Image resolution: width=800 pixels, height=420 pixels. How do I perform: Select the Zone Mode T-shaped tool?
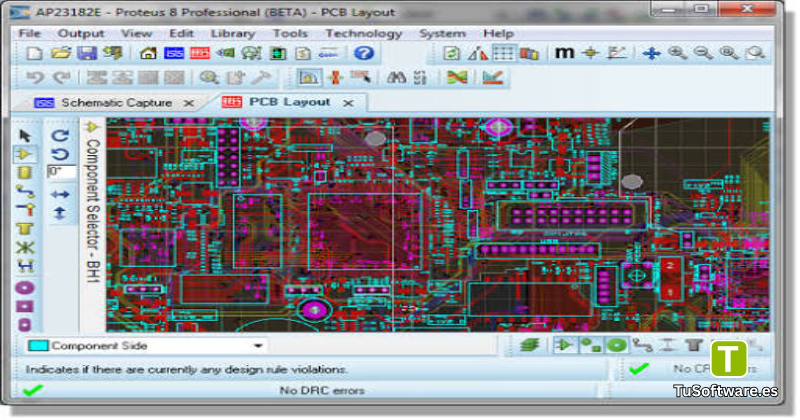24,229
